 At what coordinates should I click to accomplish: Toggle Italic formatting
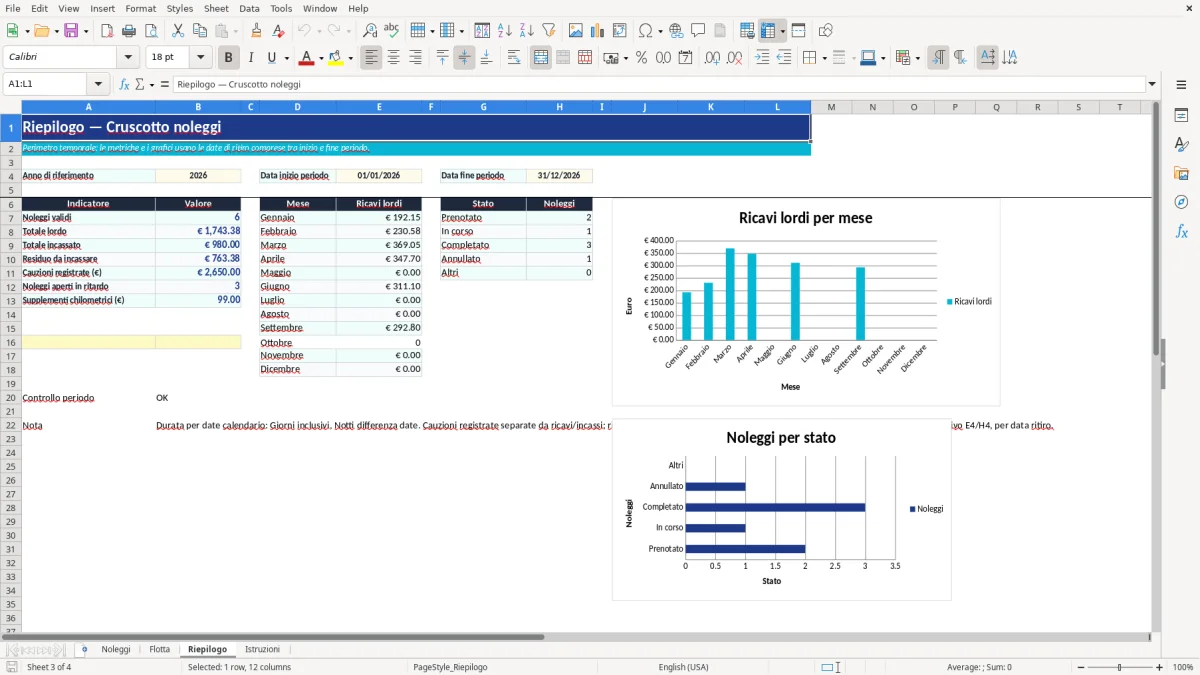pyautogui.click(x=251, y=58)
